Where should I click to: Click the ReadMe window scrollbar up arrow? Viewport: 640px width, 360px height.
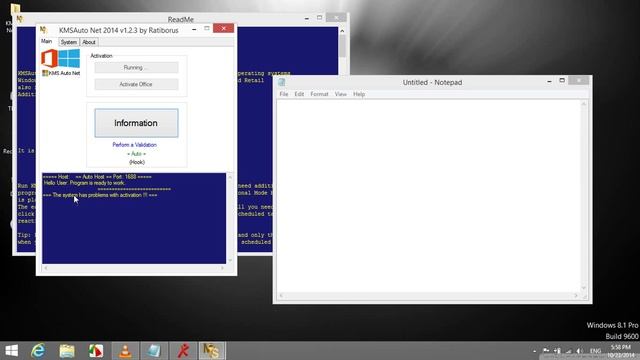tap(342, 31)
